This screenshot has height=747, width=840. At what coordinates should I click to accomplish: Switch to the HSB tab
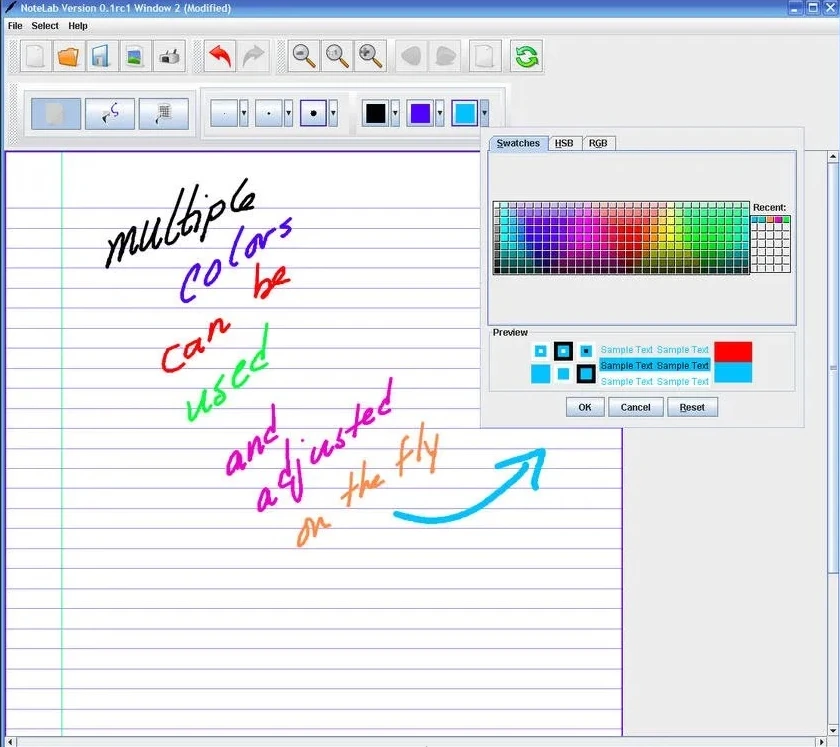[564, 143]
